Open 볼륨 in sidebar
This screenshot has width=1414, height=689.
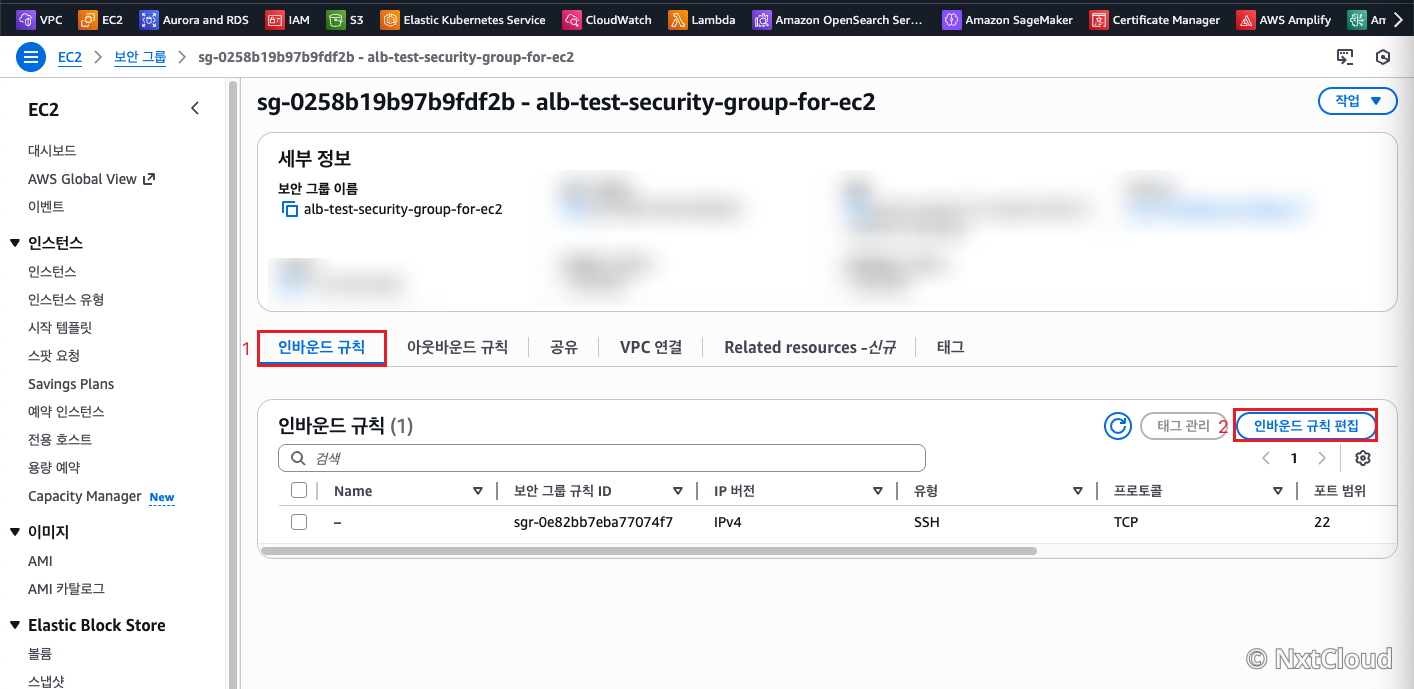pos(40,653)
